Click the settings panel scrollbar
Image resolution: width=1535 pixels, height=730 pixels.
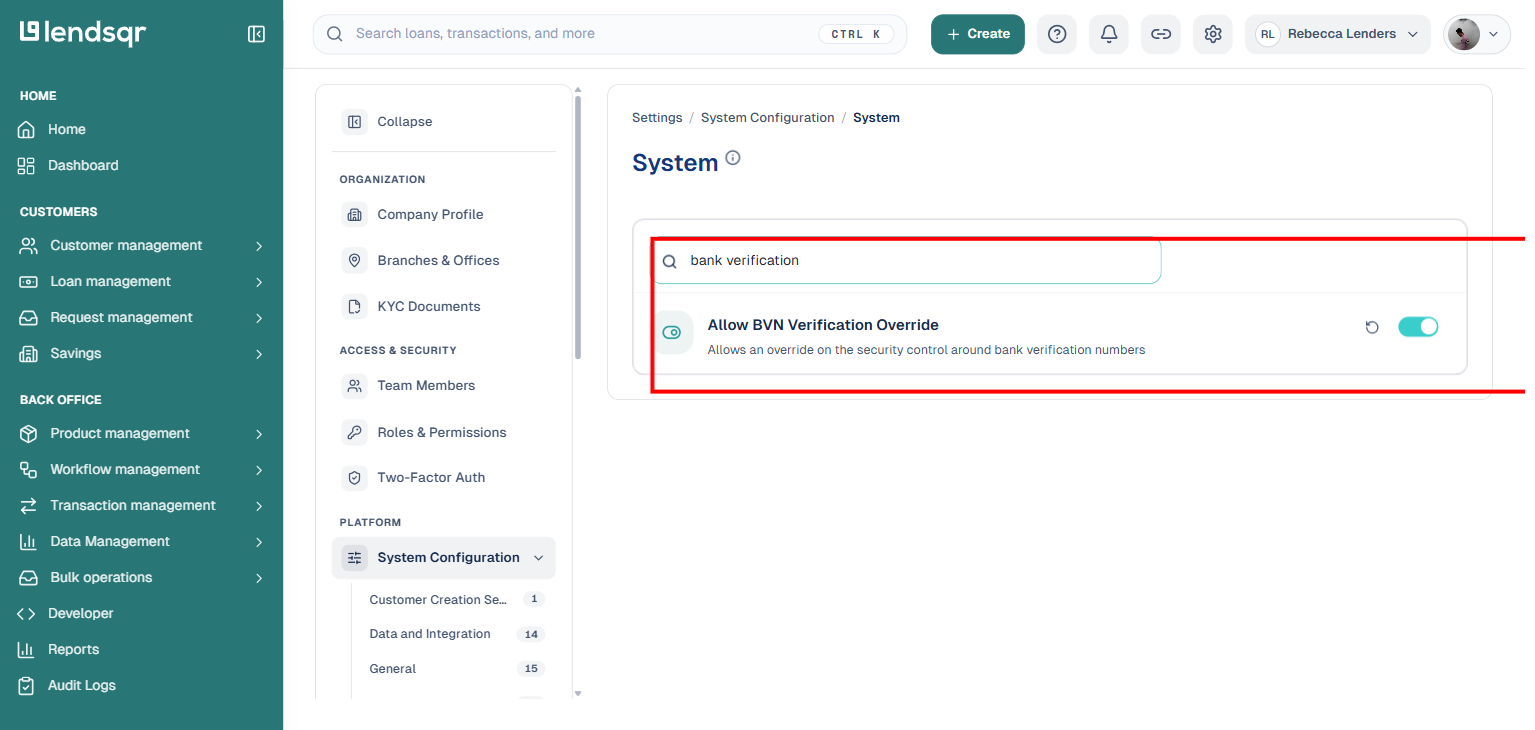pos(578,228)
